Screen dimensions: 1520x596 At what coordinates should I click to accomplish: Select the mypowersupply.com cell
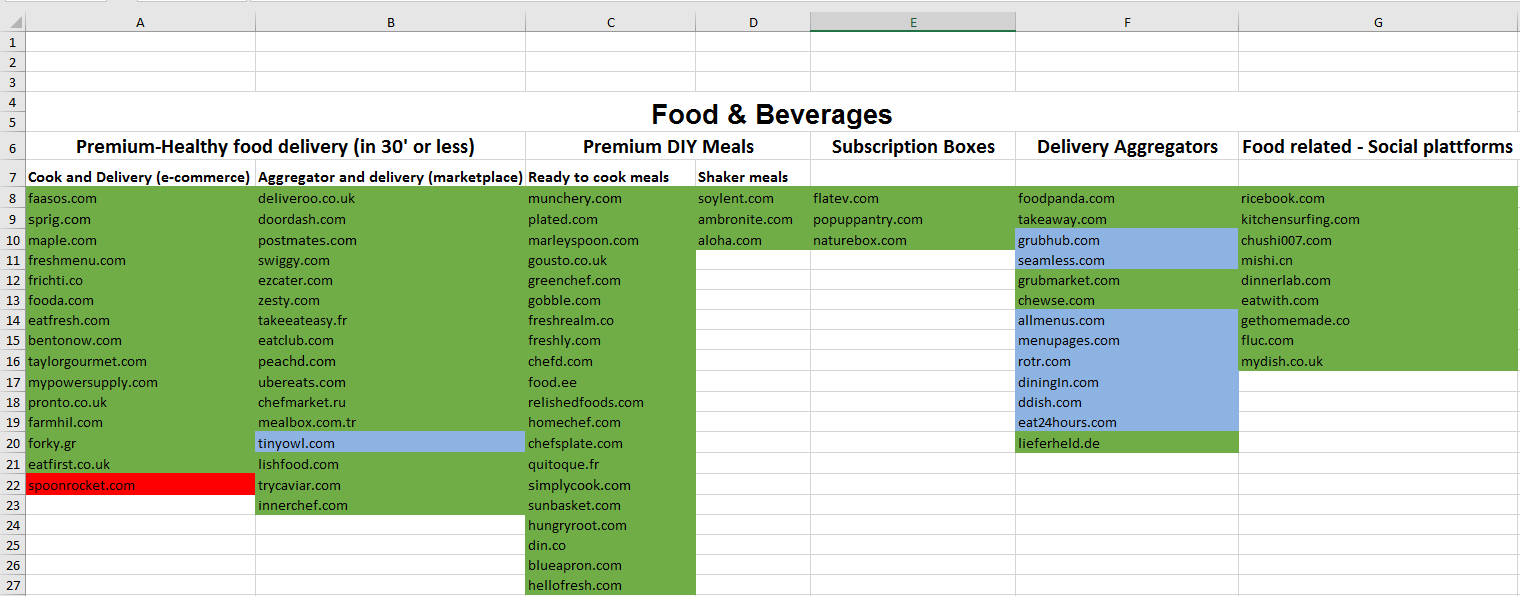coord(140,382)
